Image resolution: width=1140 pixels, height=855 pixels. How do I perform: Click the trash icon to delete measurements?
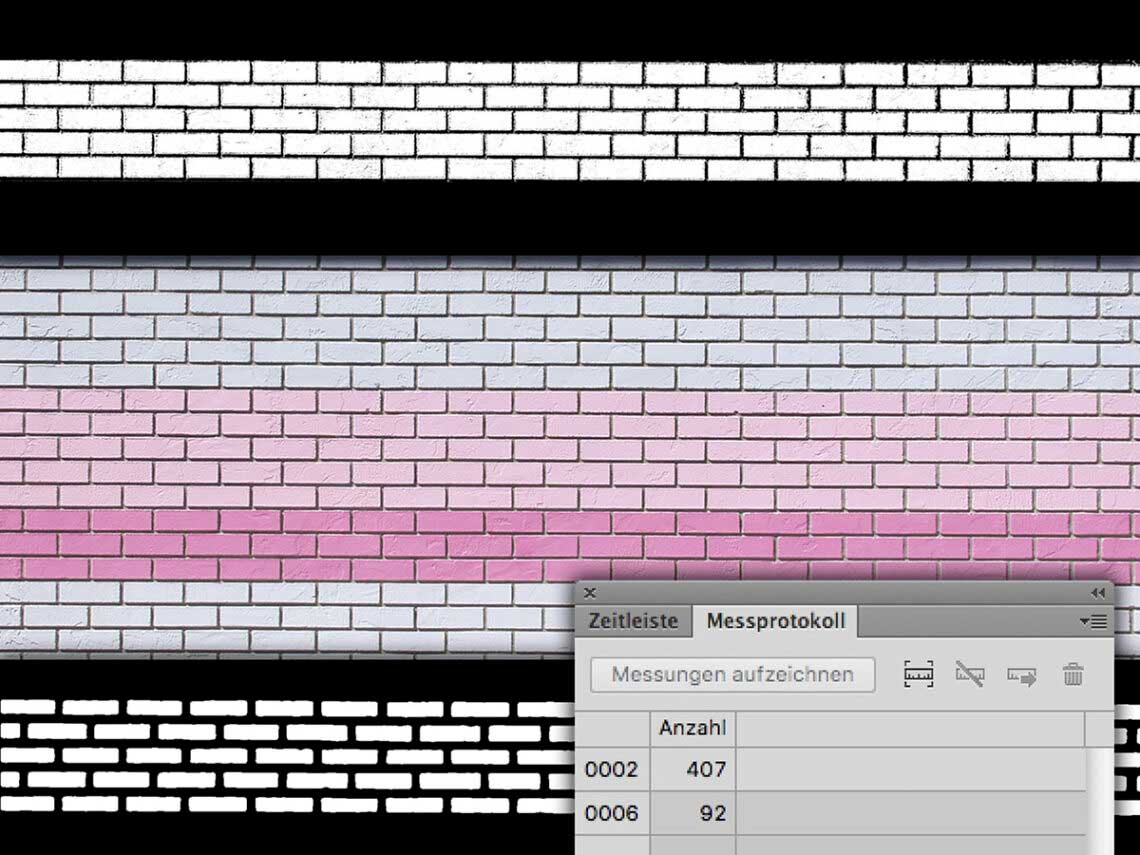tap(1073, 675)
